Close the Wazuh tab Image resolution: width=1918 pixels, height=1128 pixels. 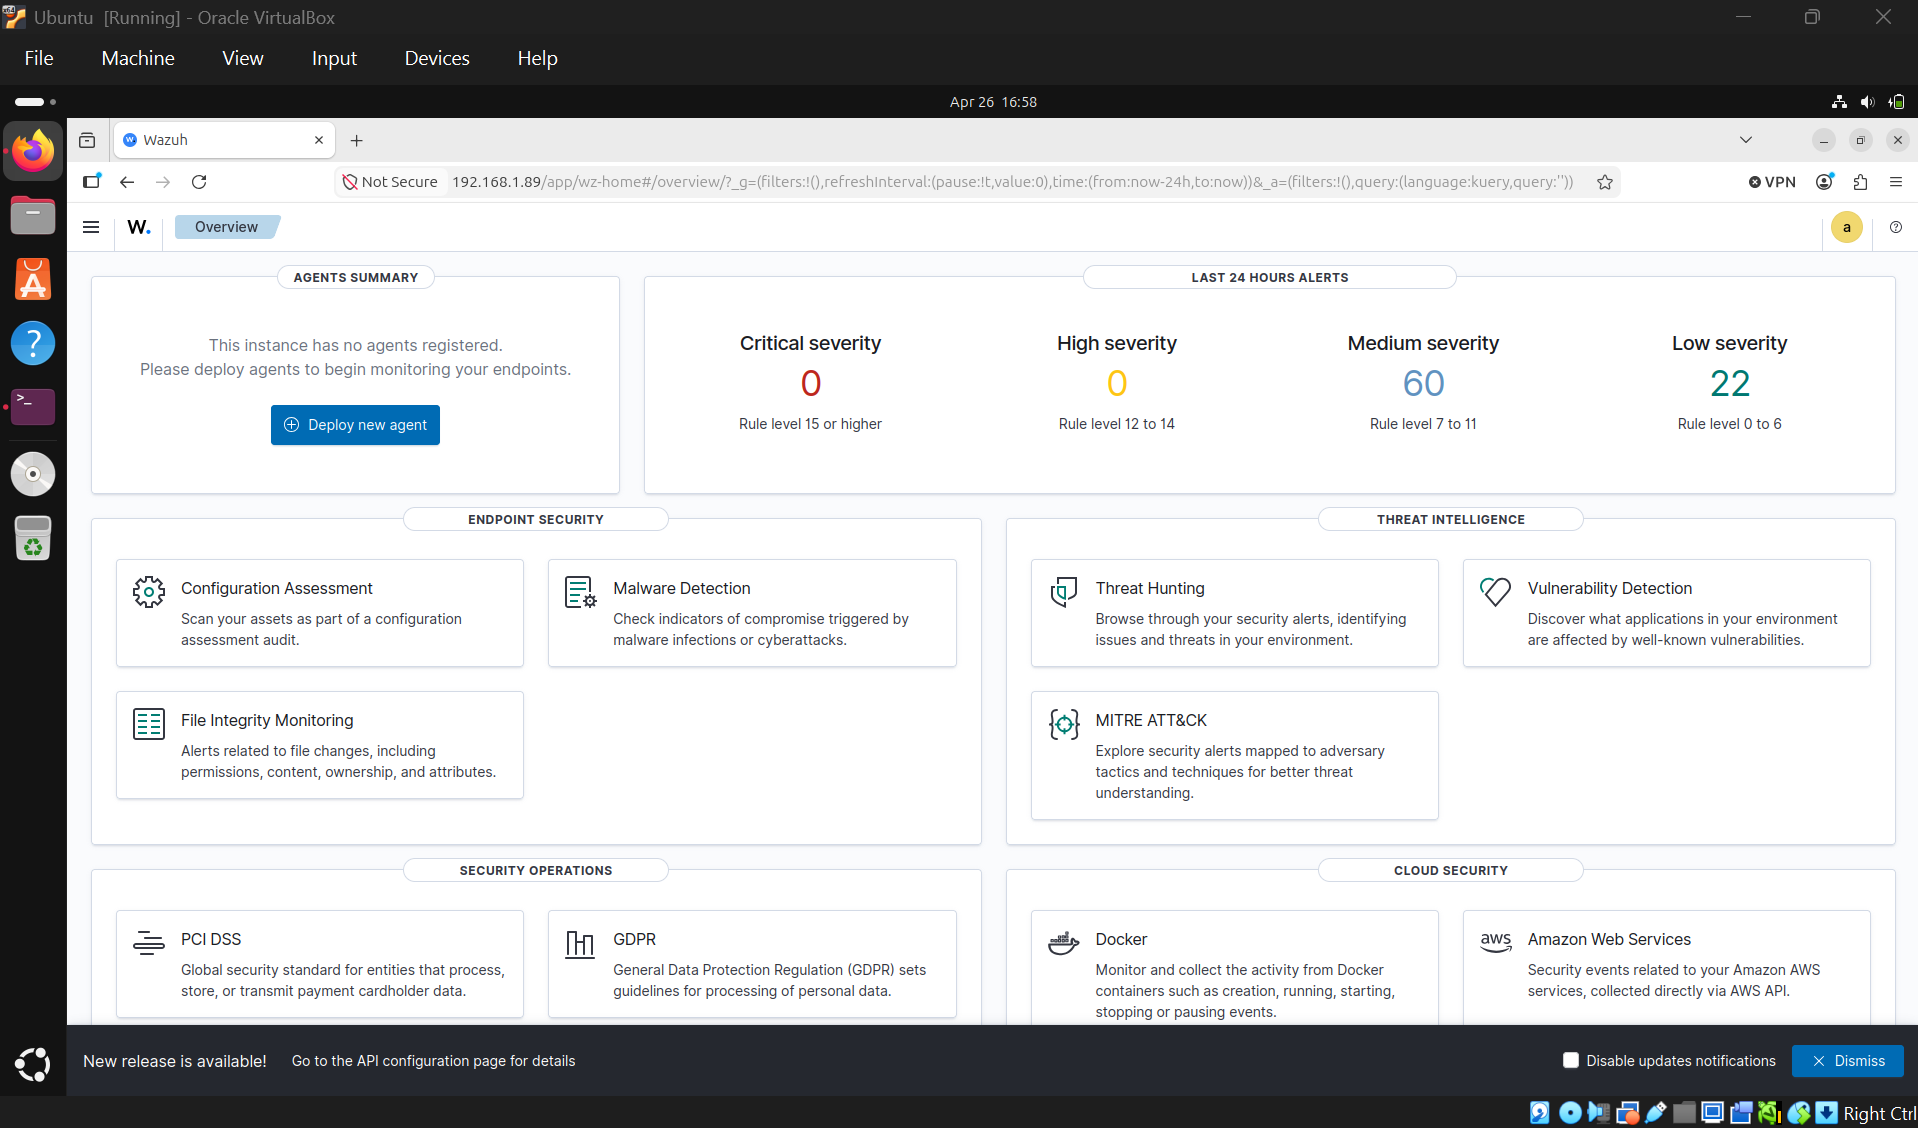319,140
